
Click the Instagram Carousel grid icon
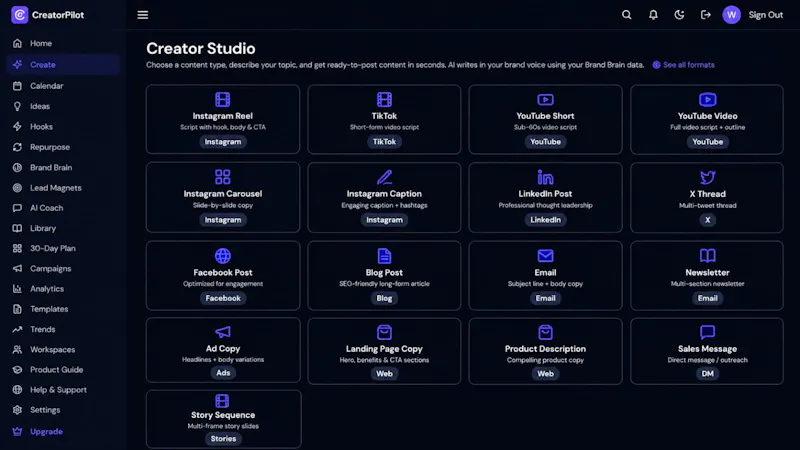coord(222,177)
